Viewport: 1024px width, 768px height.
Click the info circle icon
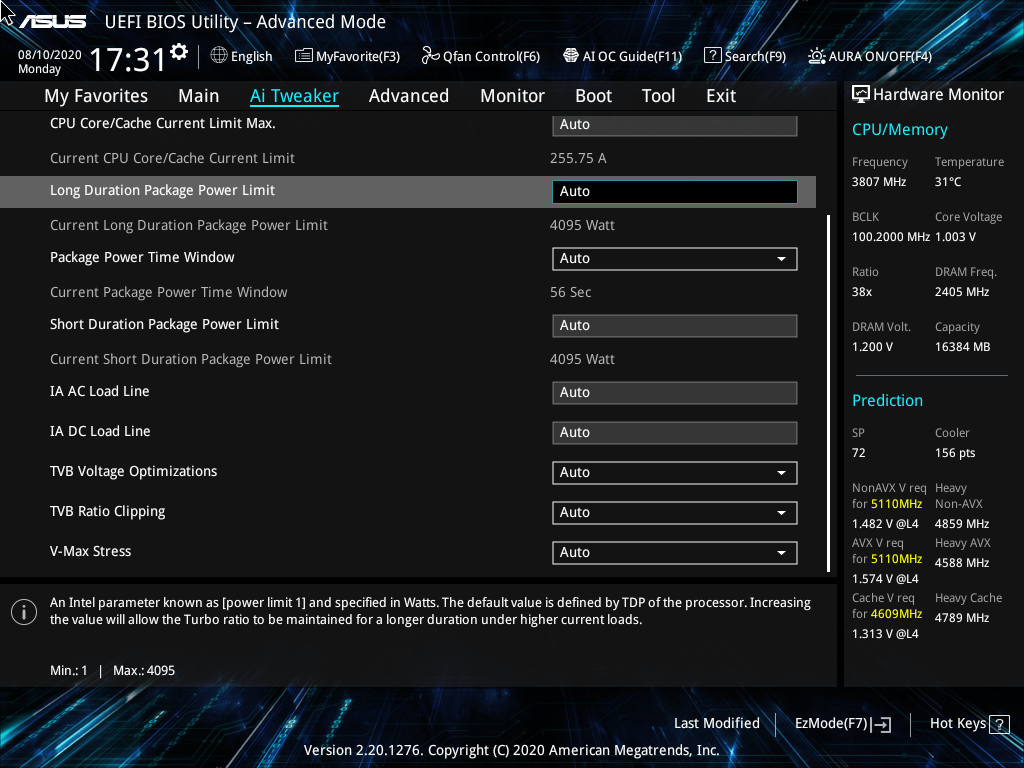(x=24, y=612)
